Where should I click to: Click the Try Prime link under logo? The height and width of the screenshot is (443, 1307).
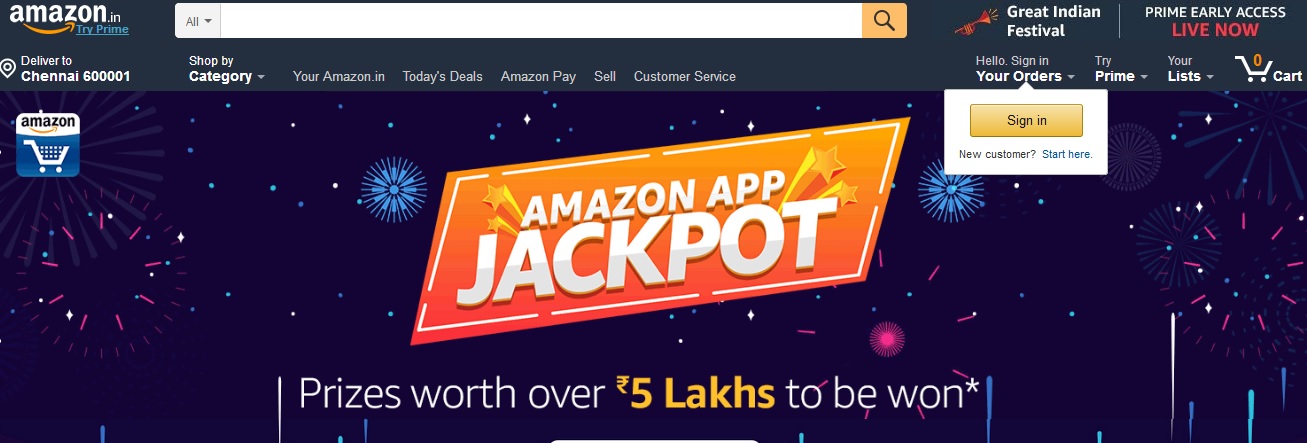click(102, 30)
